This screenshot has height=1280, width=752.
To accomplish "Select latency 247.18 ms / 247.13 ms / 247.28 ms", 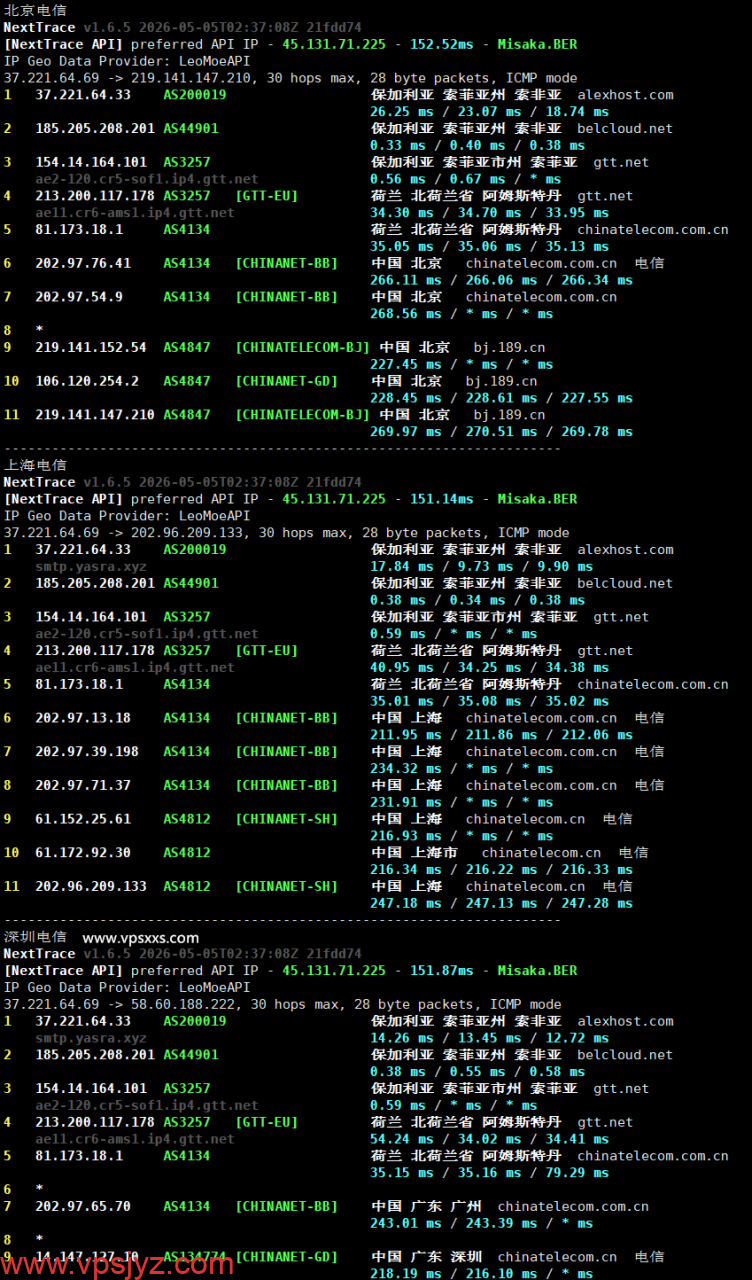I will (x=501, y=903).
